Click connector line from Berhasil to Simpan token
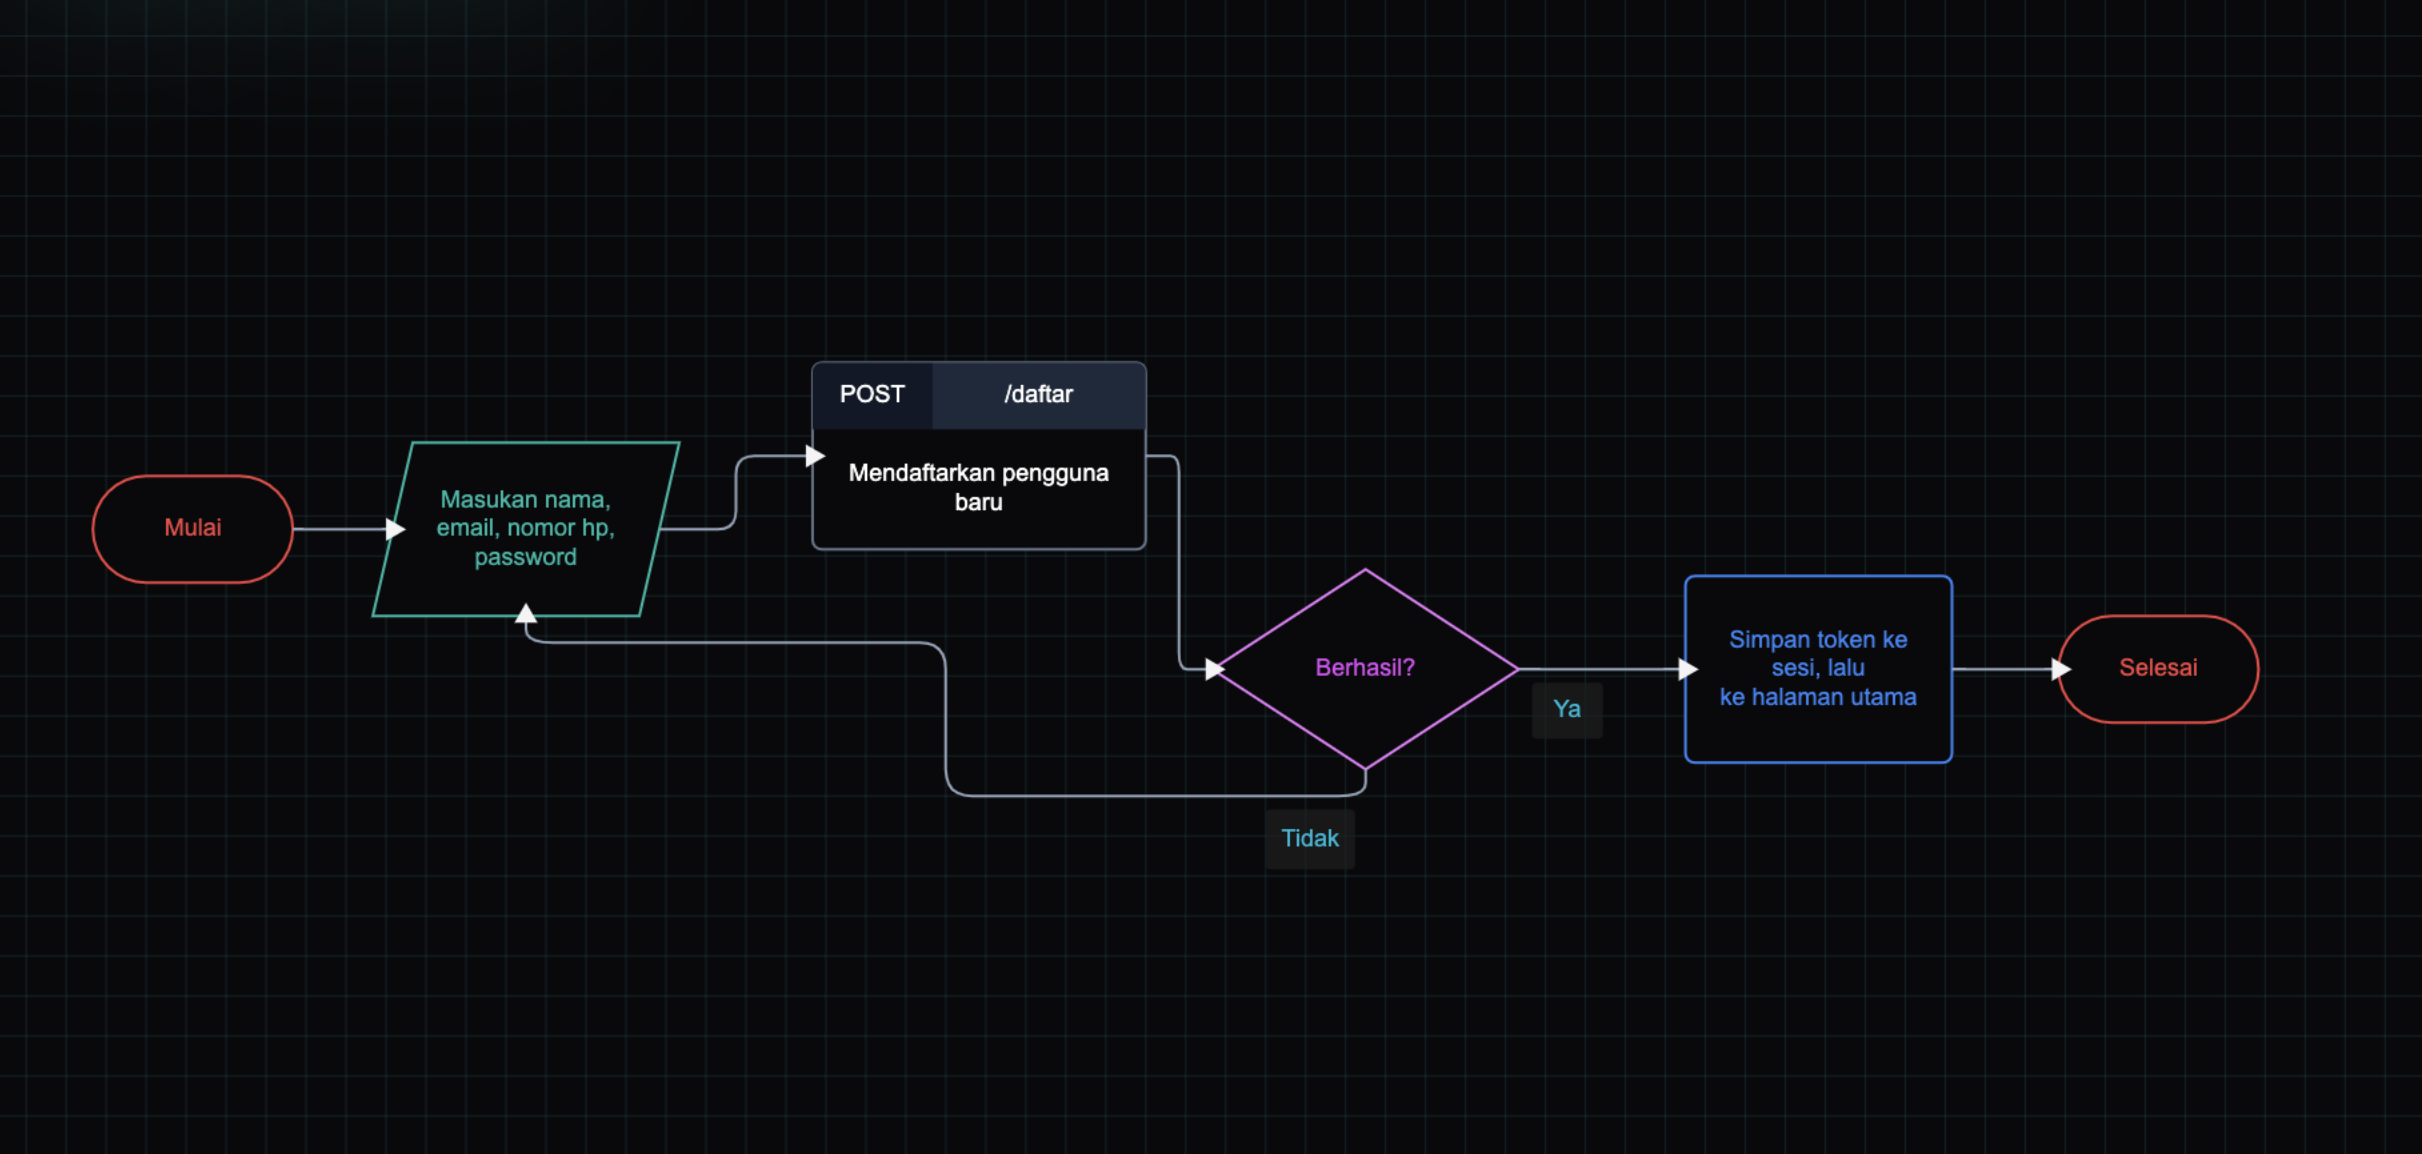This screenshot has height=1154, width=2422. point(1600,669)
